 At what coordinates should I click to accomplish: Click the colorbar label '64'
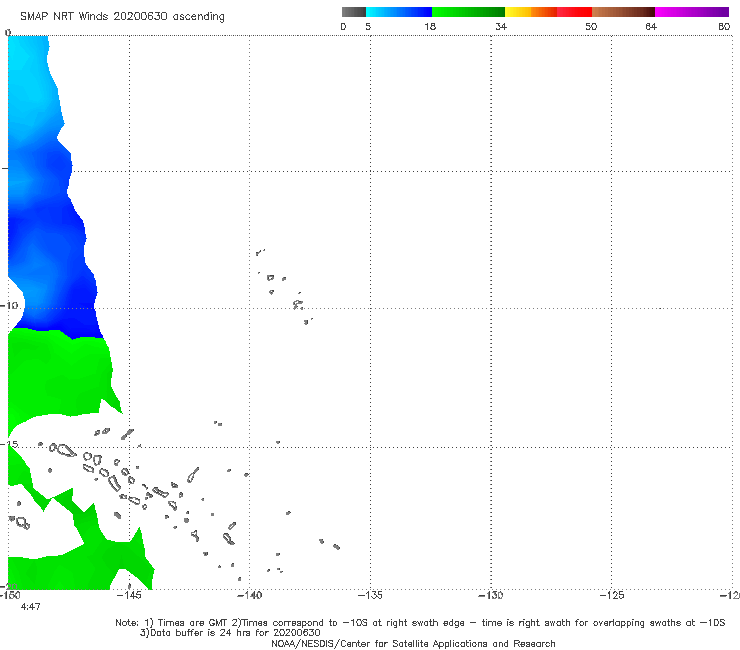[651, 26]
